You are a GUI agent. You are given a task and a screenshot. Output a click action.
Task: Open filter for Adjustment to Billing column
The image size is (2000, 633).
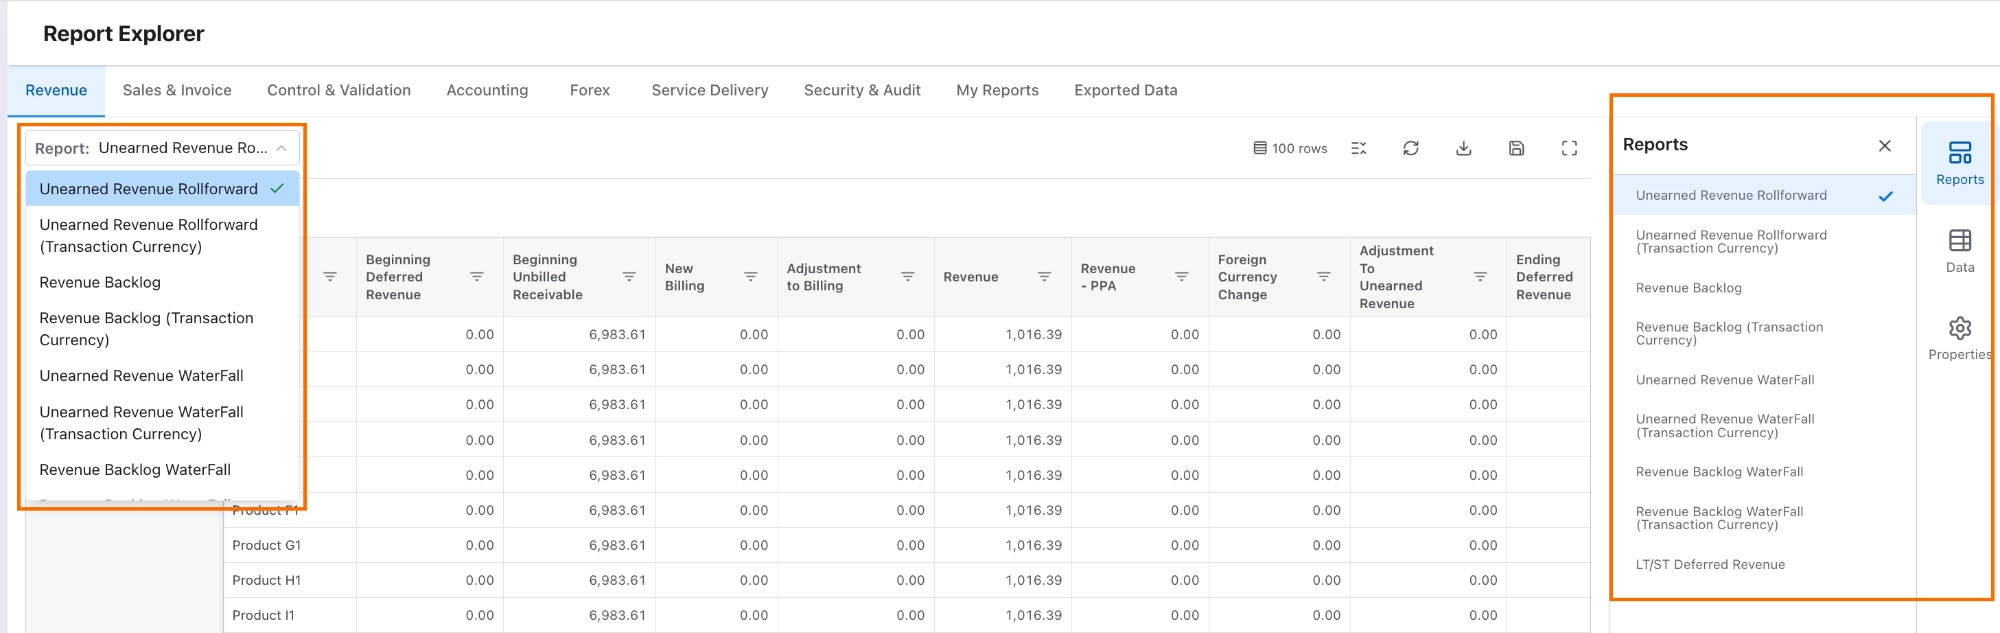908,277
